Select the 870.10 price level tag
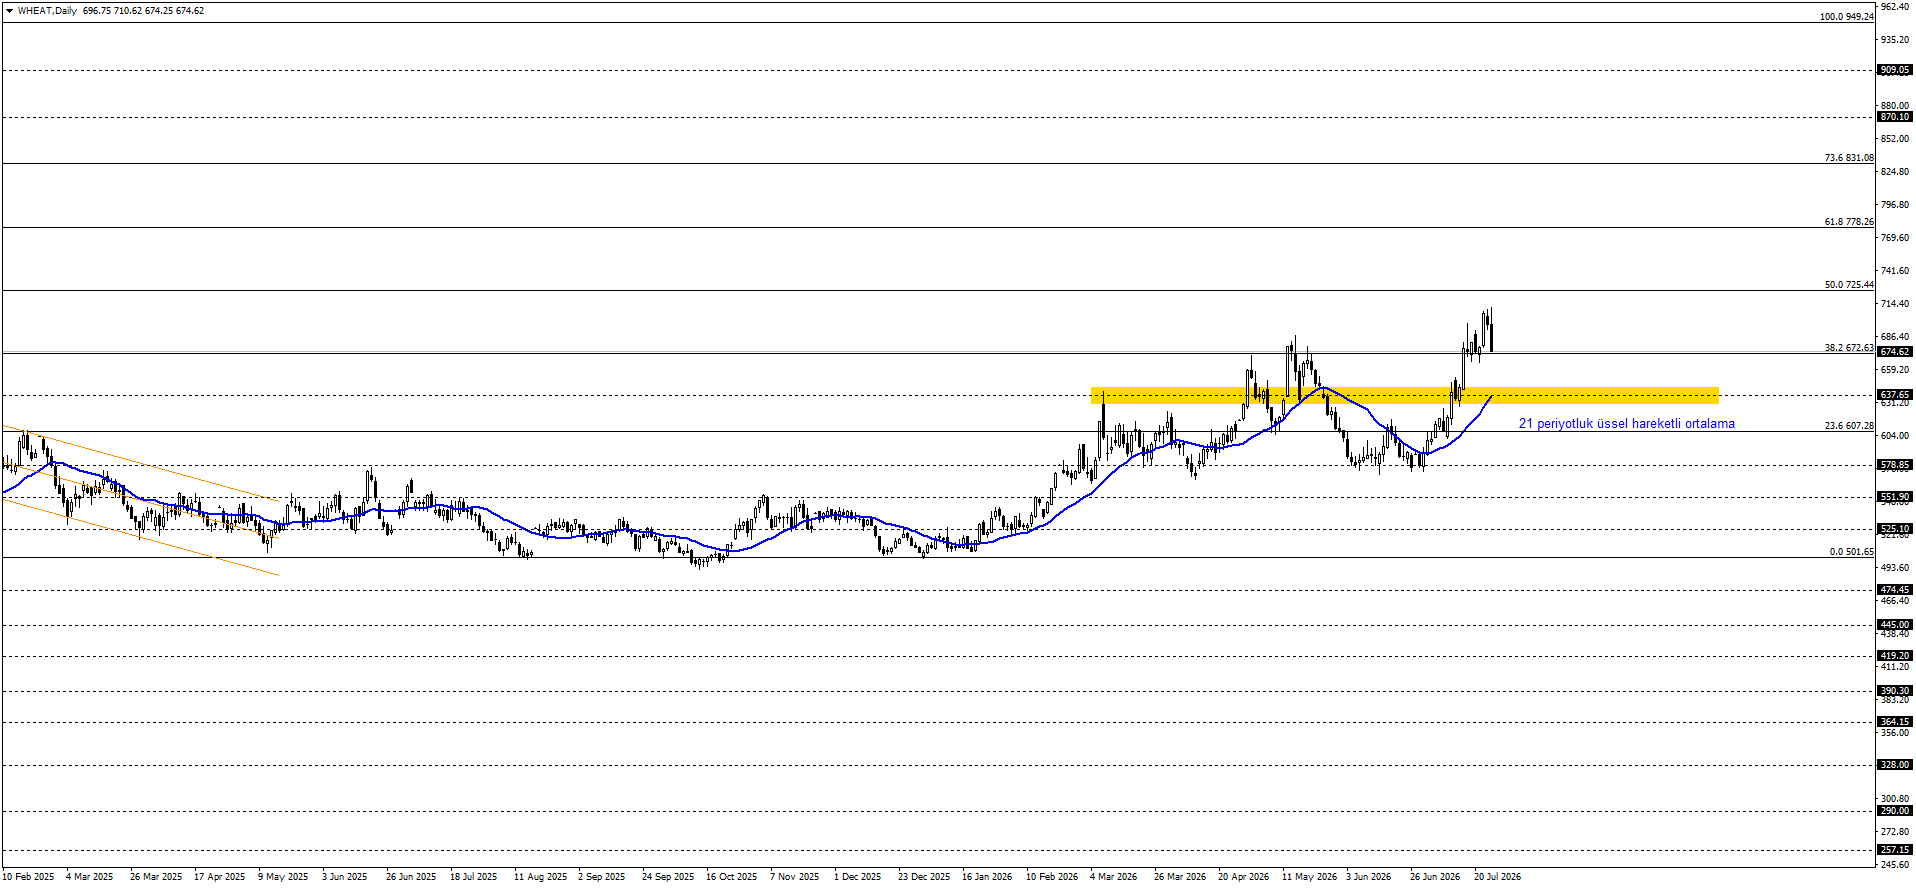 [x=1895, y=117]
